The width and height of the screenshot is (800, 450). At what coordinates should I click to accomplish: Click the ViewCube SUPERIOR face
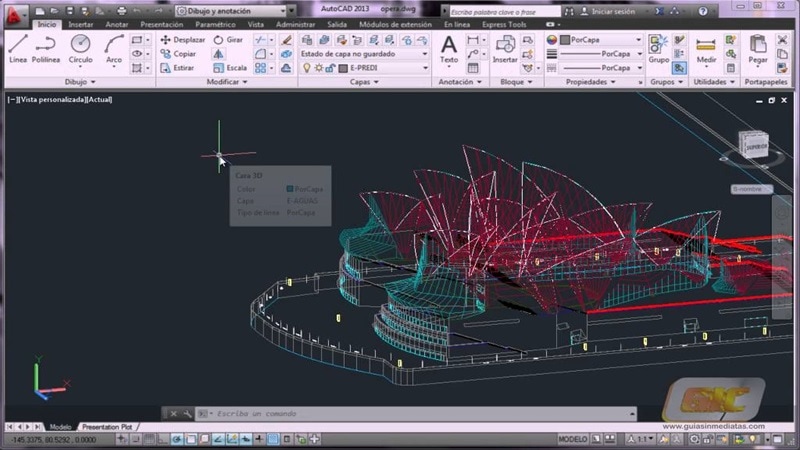pyautogui.click(x=755, y=146)
